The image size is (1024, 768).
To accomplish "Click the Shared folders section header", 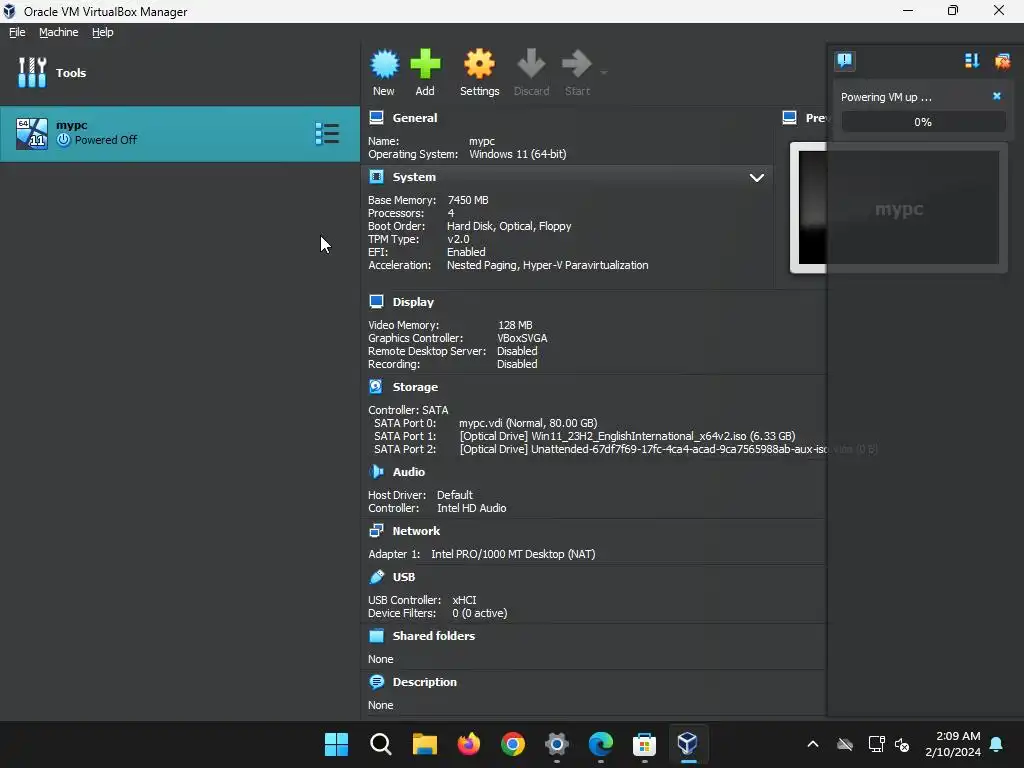I will tap(434, 636).
